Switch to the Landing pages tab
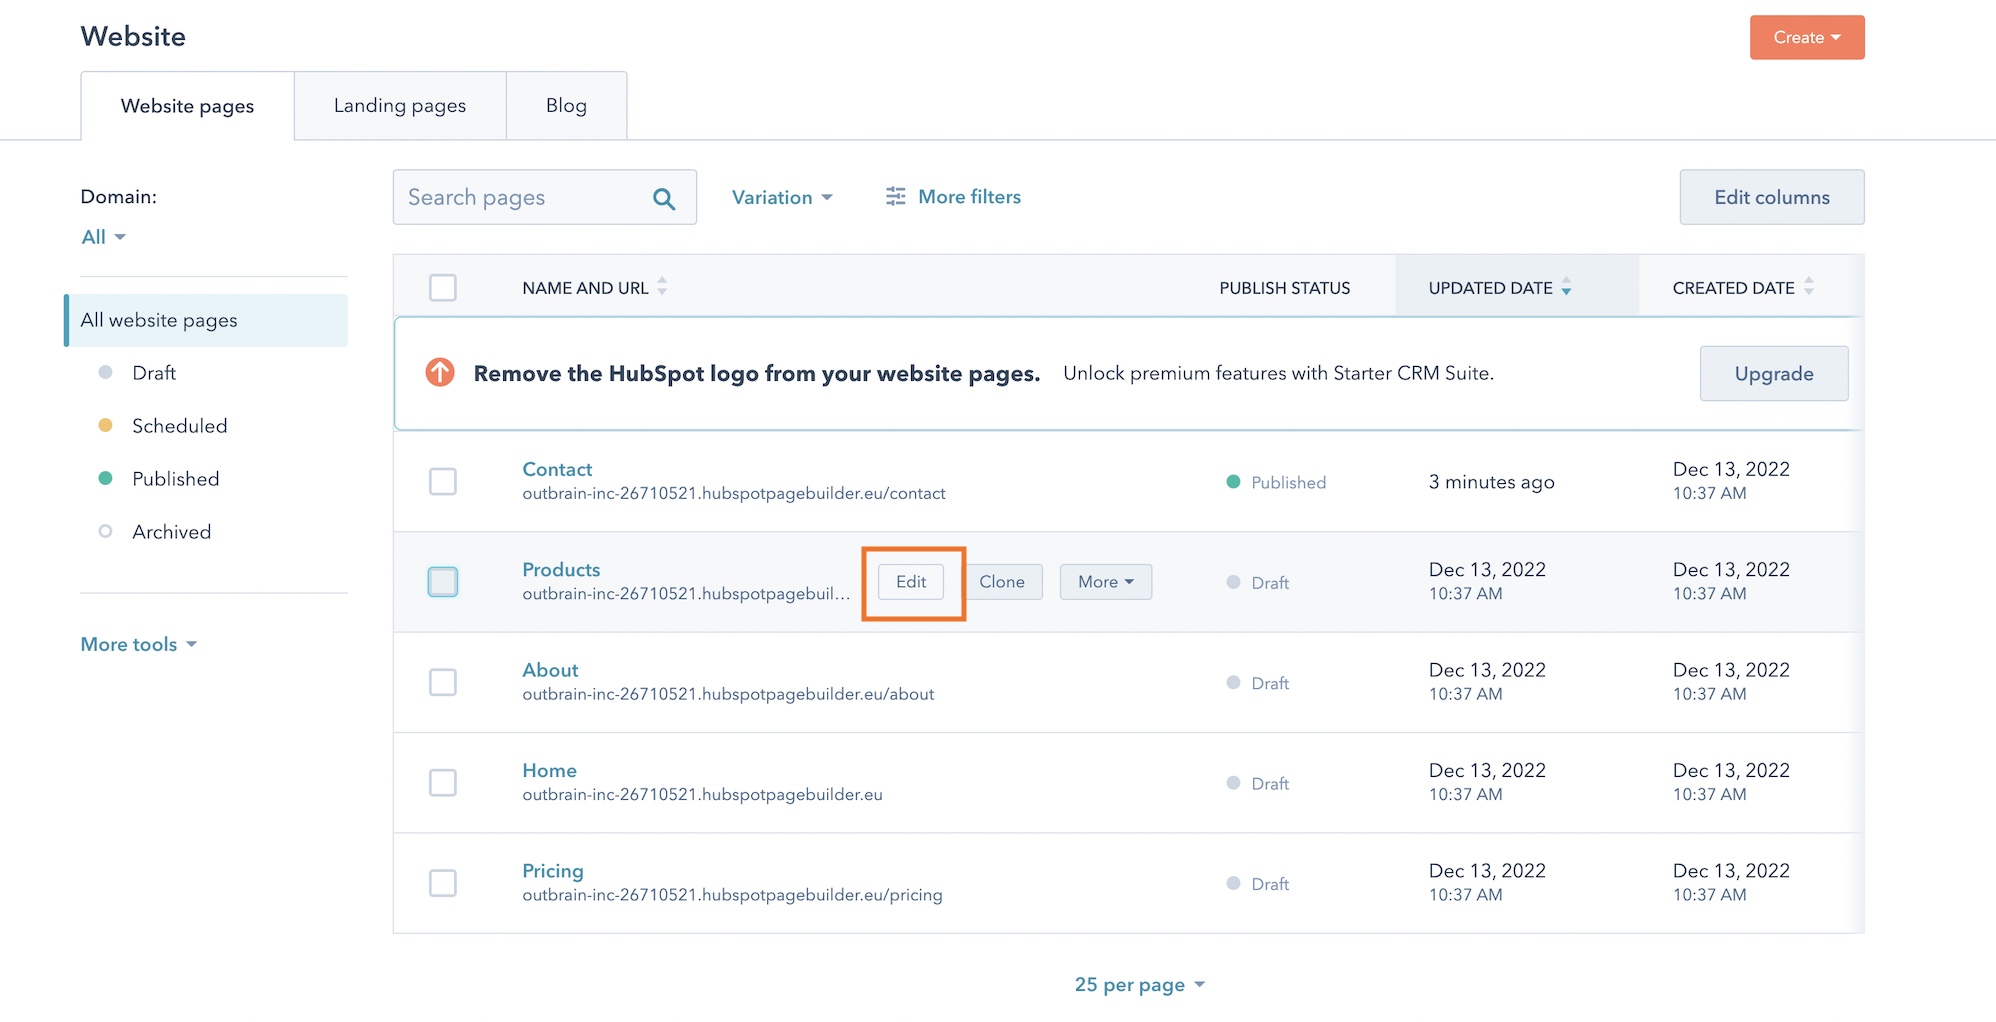This screenshot has height=1022, width=1996. coord(400,106)
